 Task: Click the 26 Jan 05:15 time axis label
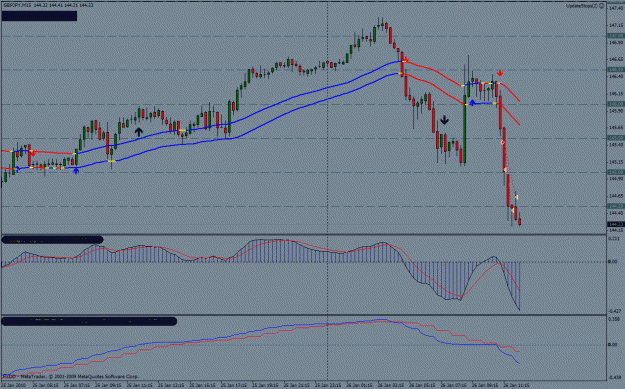422,385
